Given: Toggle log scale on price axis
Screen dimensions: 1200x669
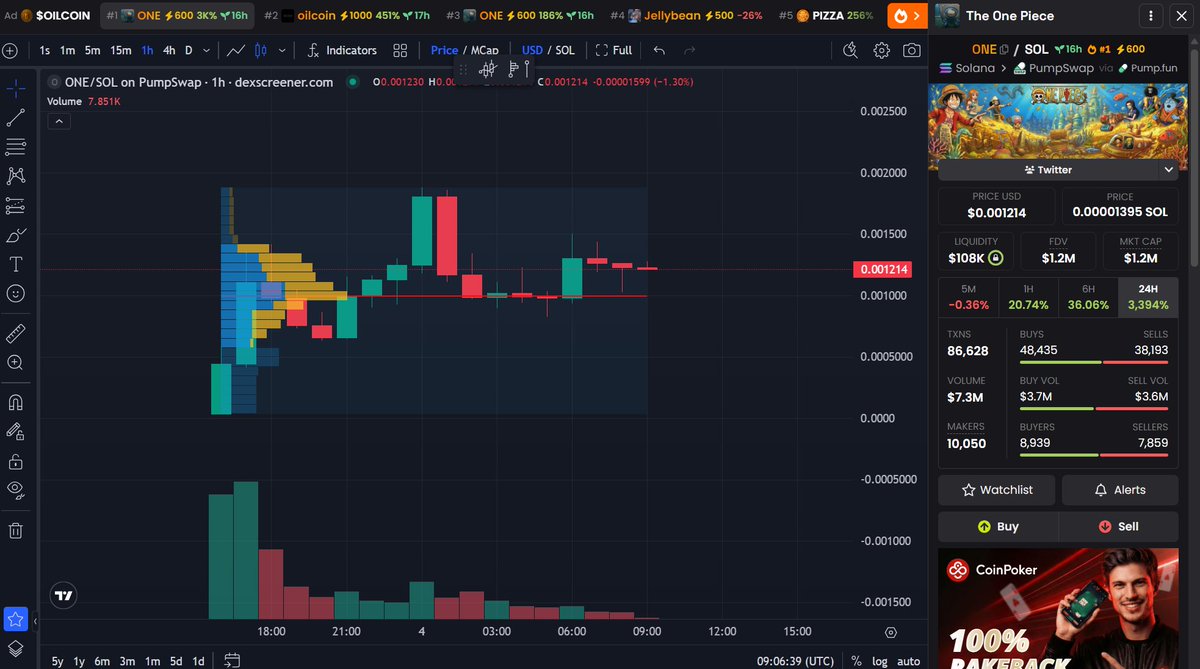Looking at the screenshot, I should (879, 660).
